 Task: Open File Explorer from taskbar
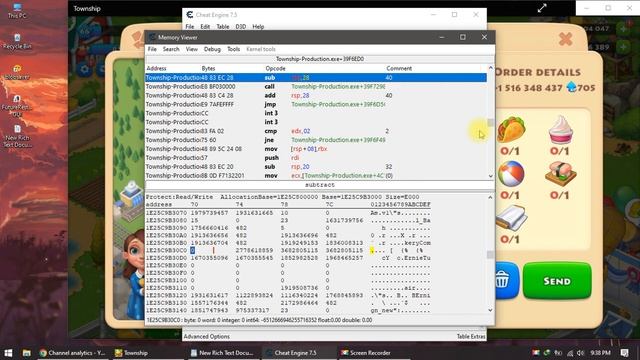(27, 353)
